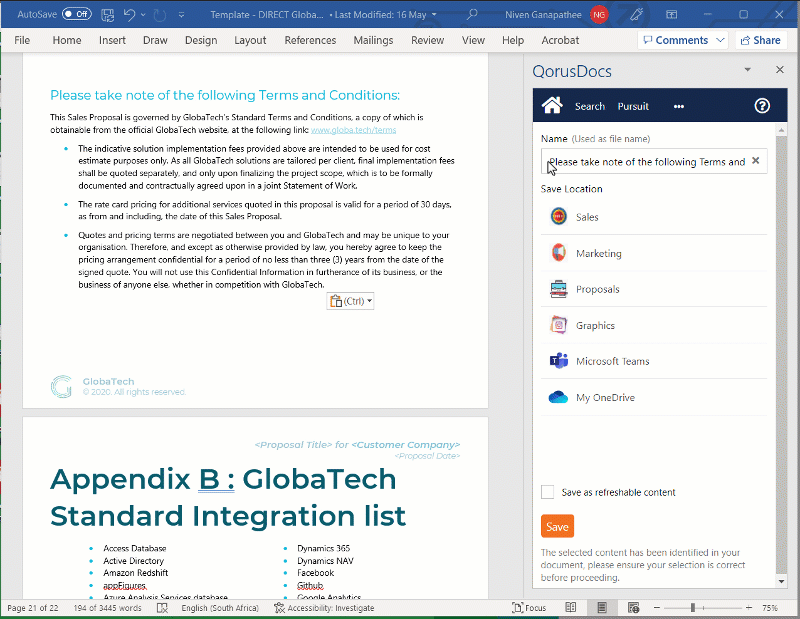Check Save as refreshable content
The height and width of the screenshot is (619, 800).
(x=547, y=492)
